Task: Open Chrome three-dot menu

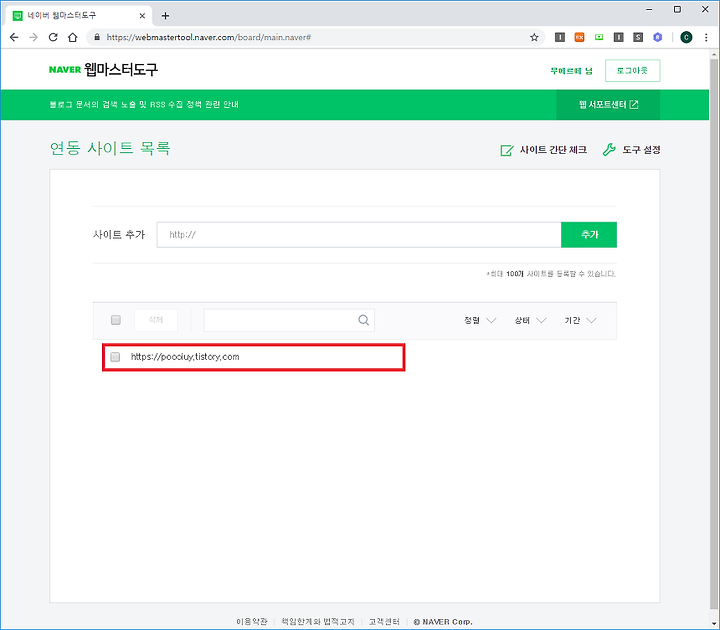Action: click(x=706, y=37)
